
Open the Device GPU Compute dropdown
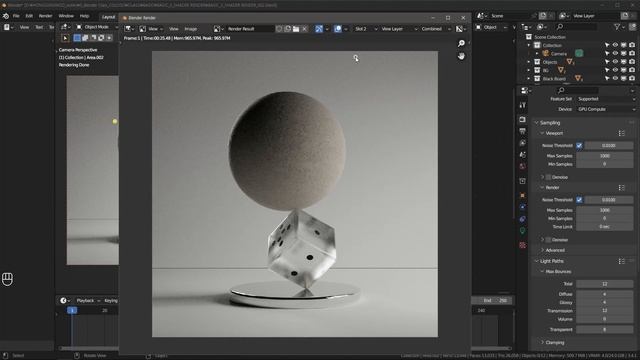(x=606, y=109)
